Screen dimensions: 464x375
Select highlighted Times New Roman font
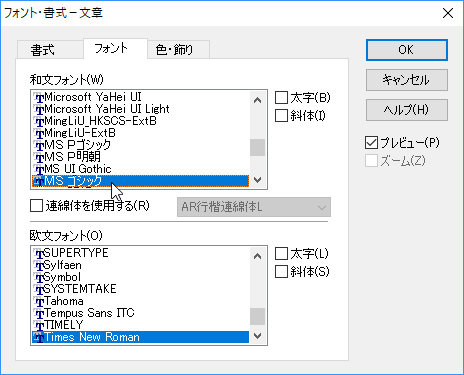pos(140,337)
